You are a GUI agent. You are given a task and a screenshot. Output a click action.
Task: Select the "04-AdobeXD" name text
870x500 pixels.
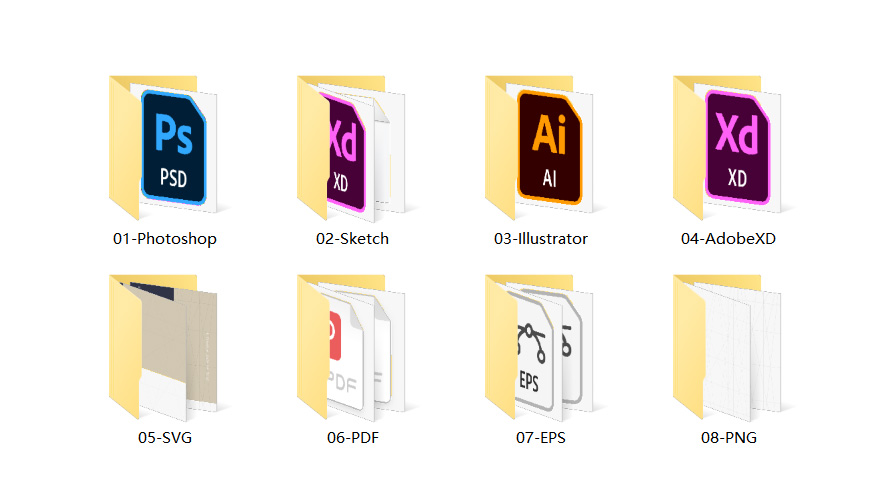coord(728,239)
